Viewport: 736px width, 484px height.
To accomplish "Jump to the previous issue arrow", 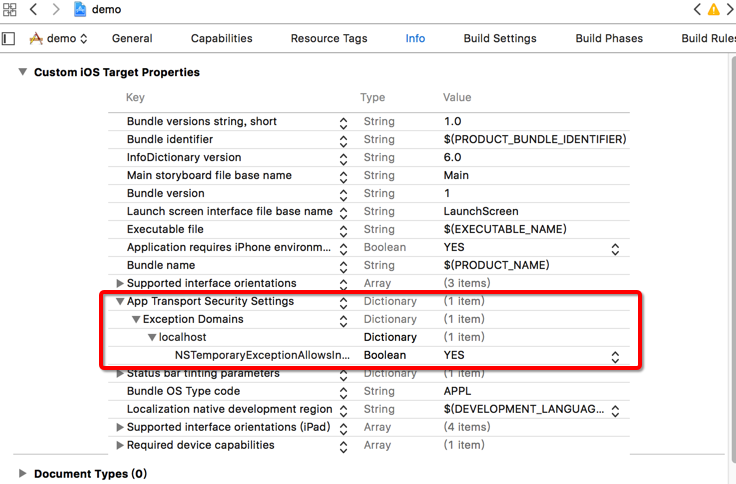I will coord(697,10).
